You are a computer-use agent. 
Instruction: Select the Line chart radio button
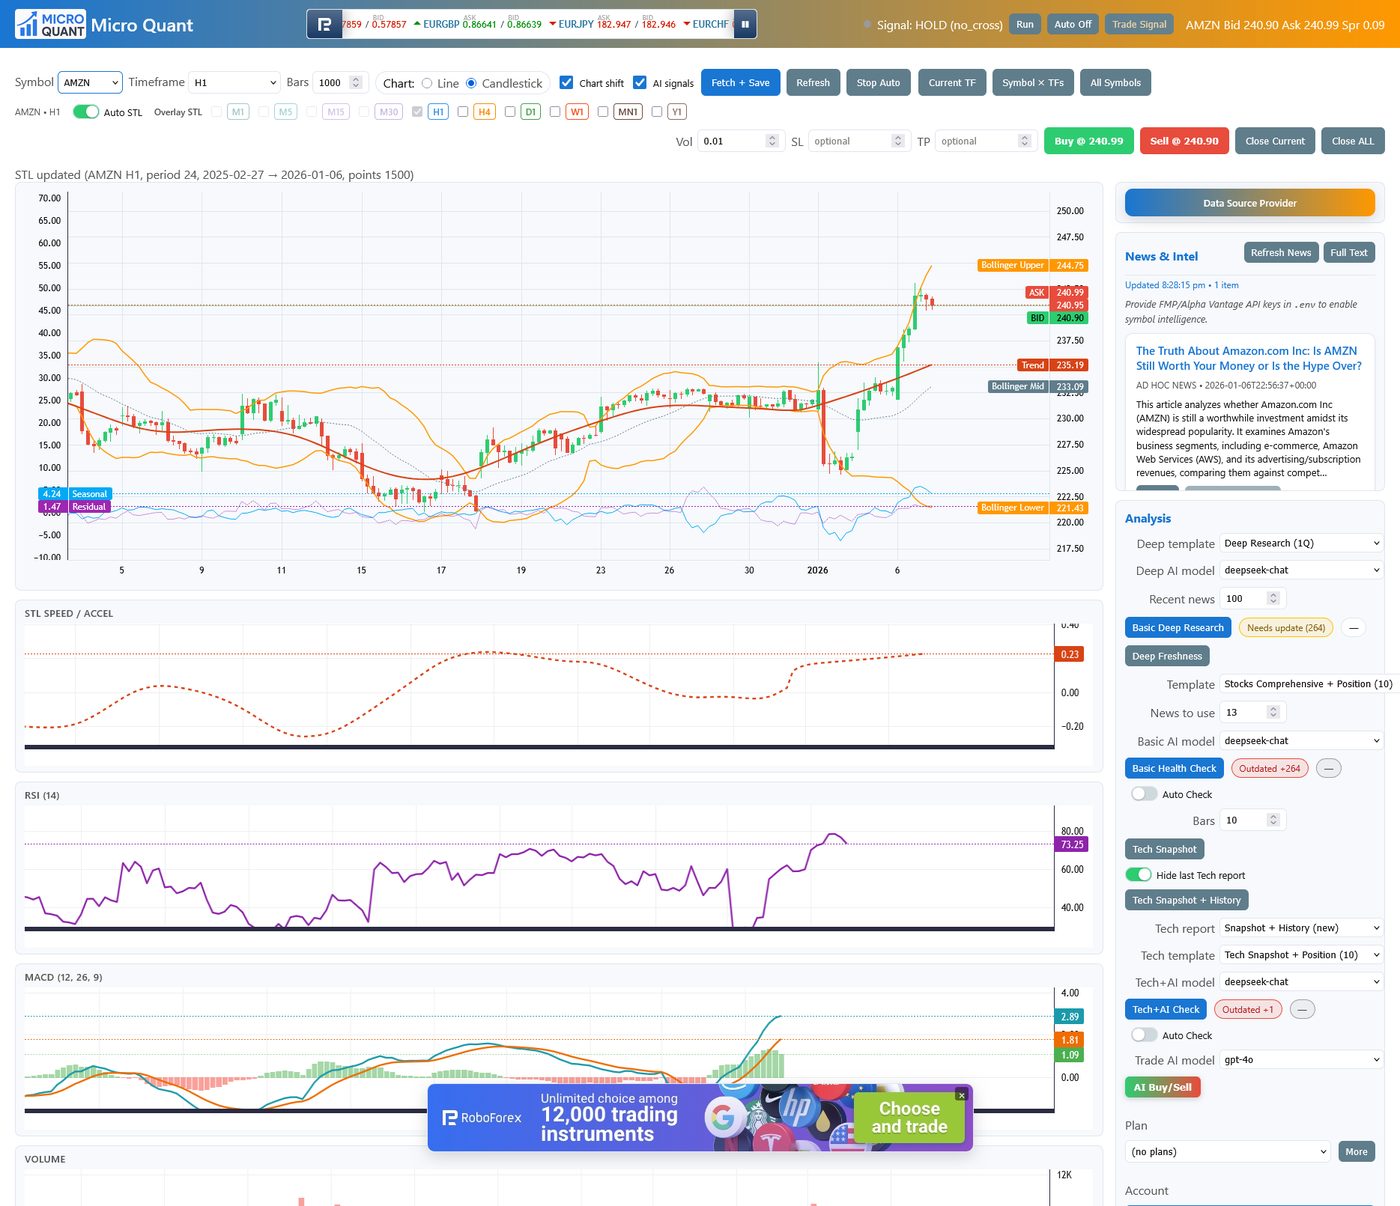pos(427,83)
